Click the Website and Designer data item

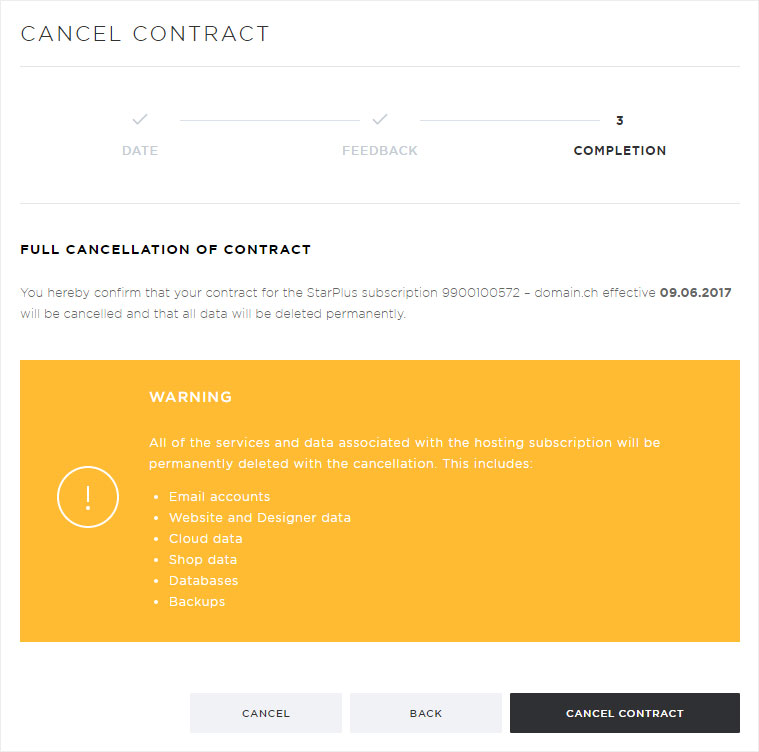[x=259, y=518]
